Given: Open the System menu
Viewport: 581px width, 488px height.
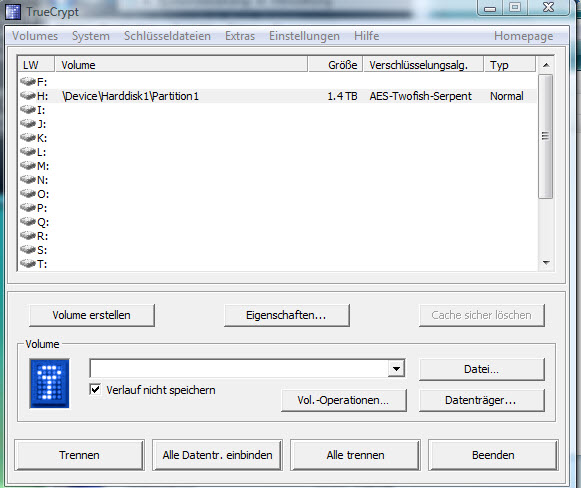Looking at the screenshot, I should click(x=91, y=36).
